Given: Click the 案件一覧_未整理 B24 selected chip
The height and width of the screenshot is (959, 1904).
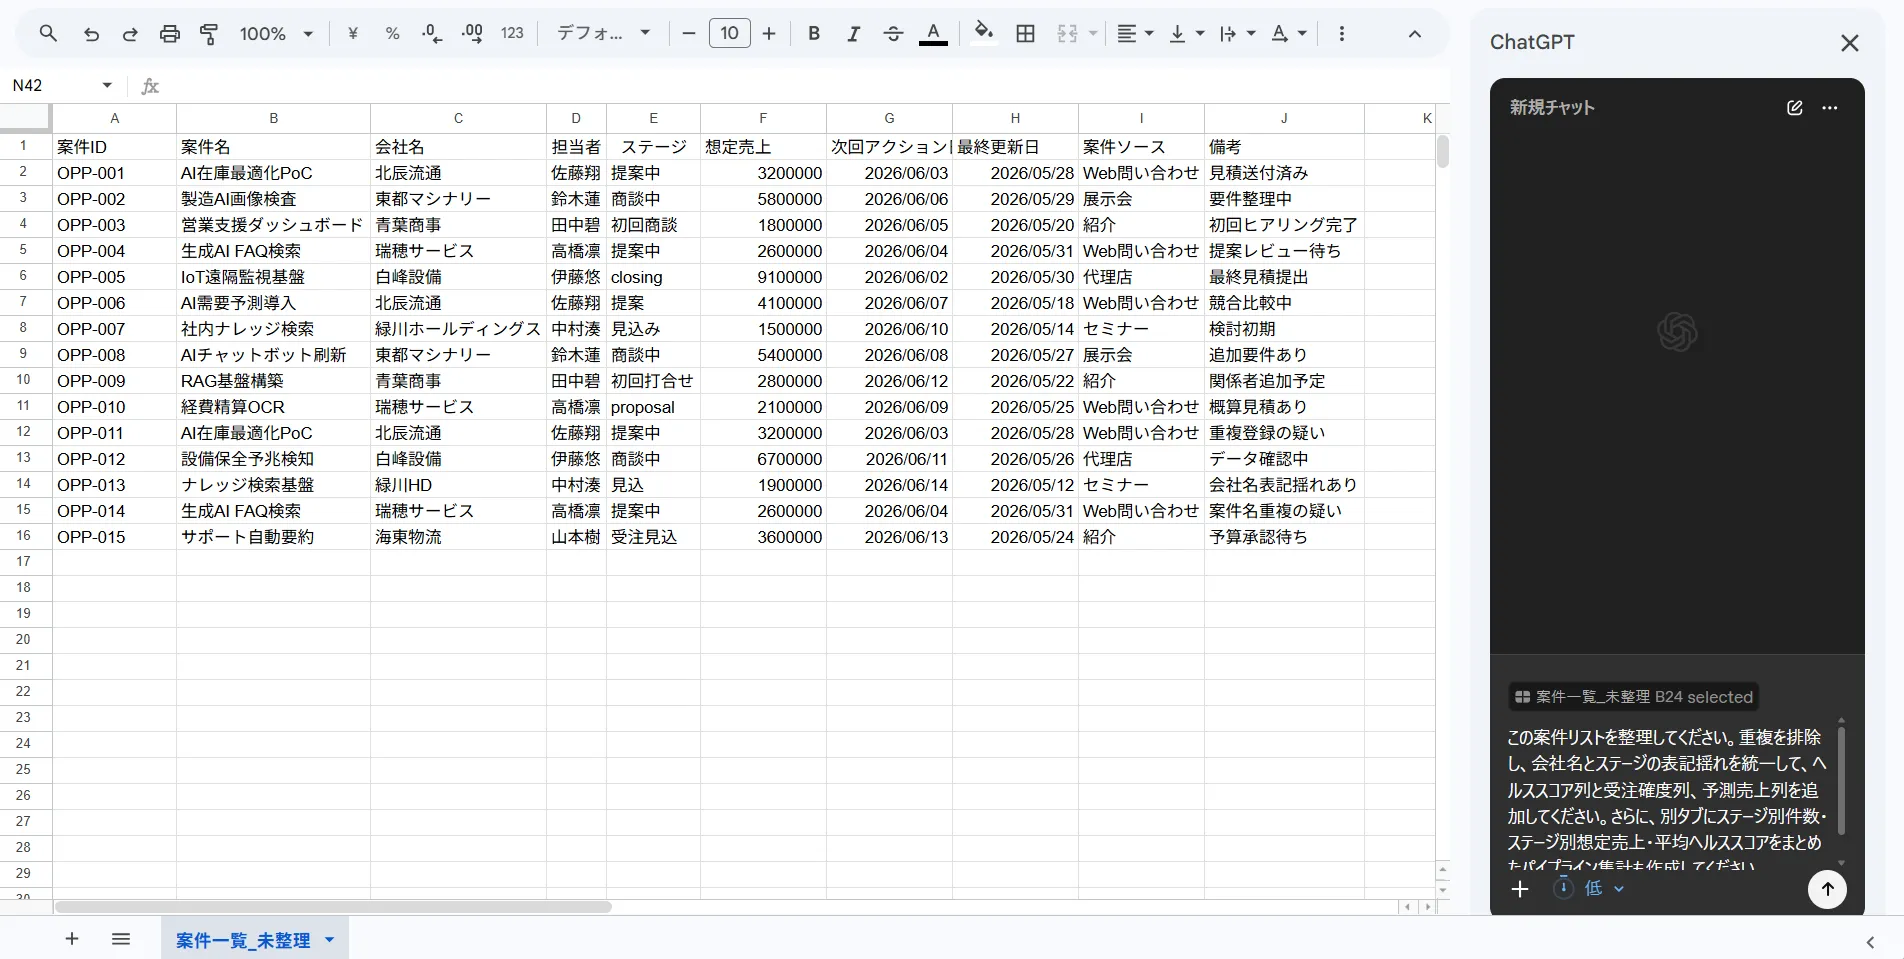Looking at the screenshot, I should coord(1635,697).
